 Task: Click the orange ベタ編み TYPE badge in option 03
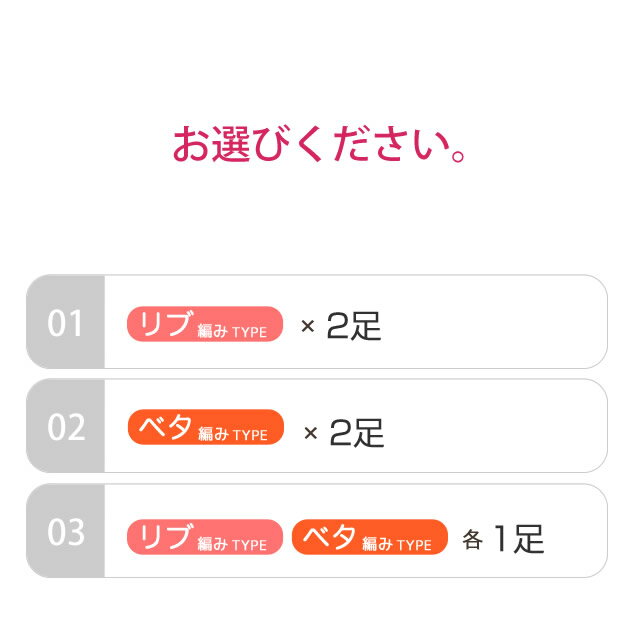(370, 537)
